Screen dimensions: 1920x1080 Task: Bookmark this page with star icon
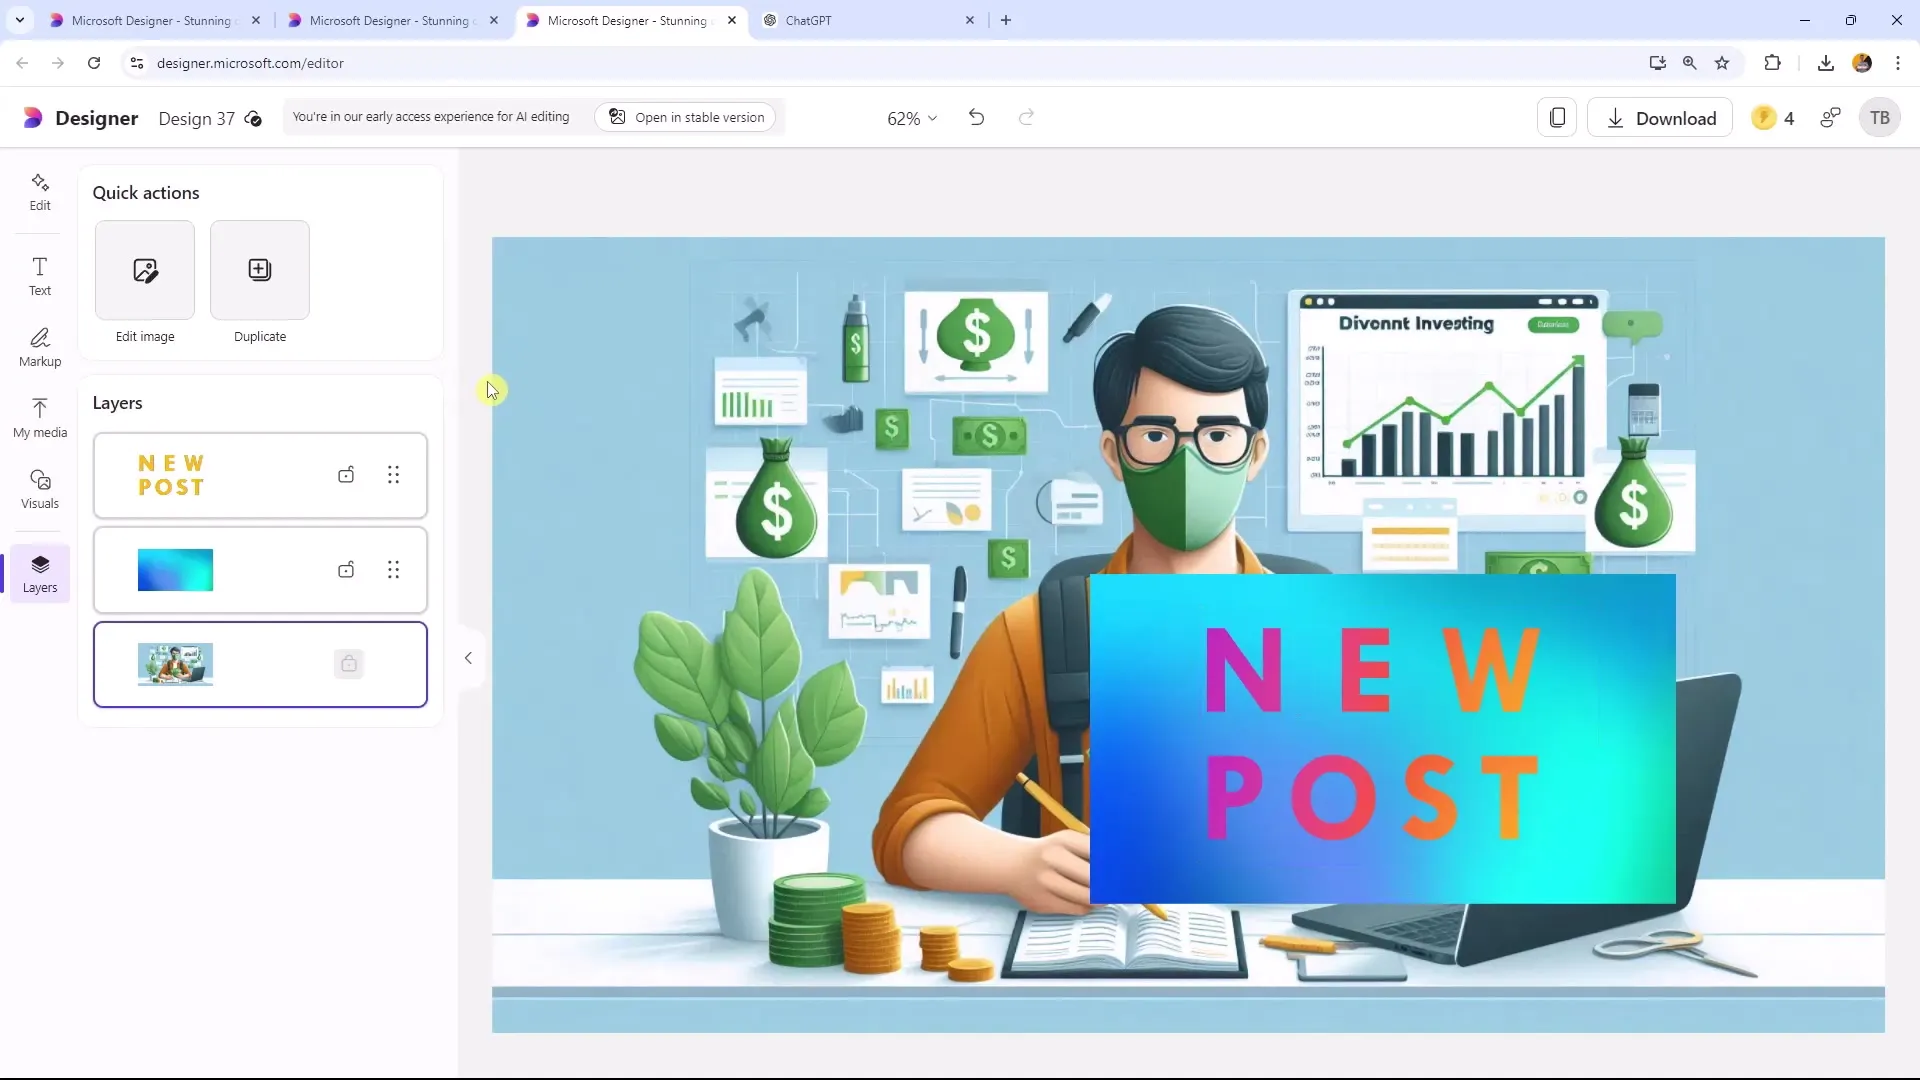click(x=1722, y=63)
